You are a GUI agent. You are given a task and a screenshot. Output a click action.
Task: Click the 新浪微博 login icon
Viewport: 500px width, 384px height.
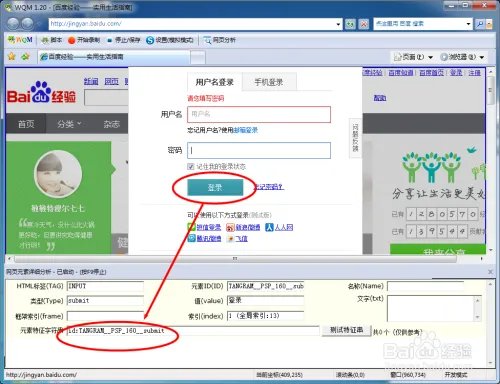pos(230,227)
